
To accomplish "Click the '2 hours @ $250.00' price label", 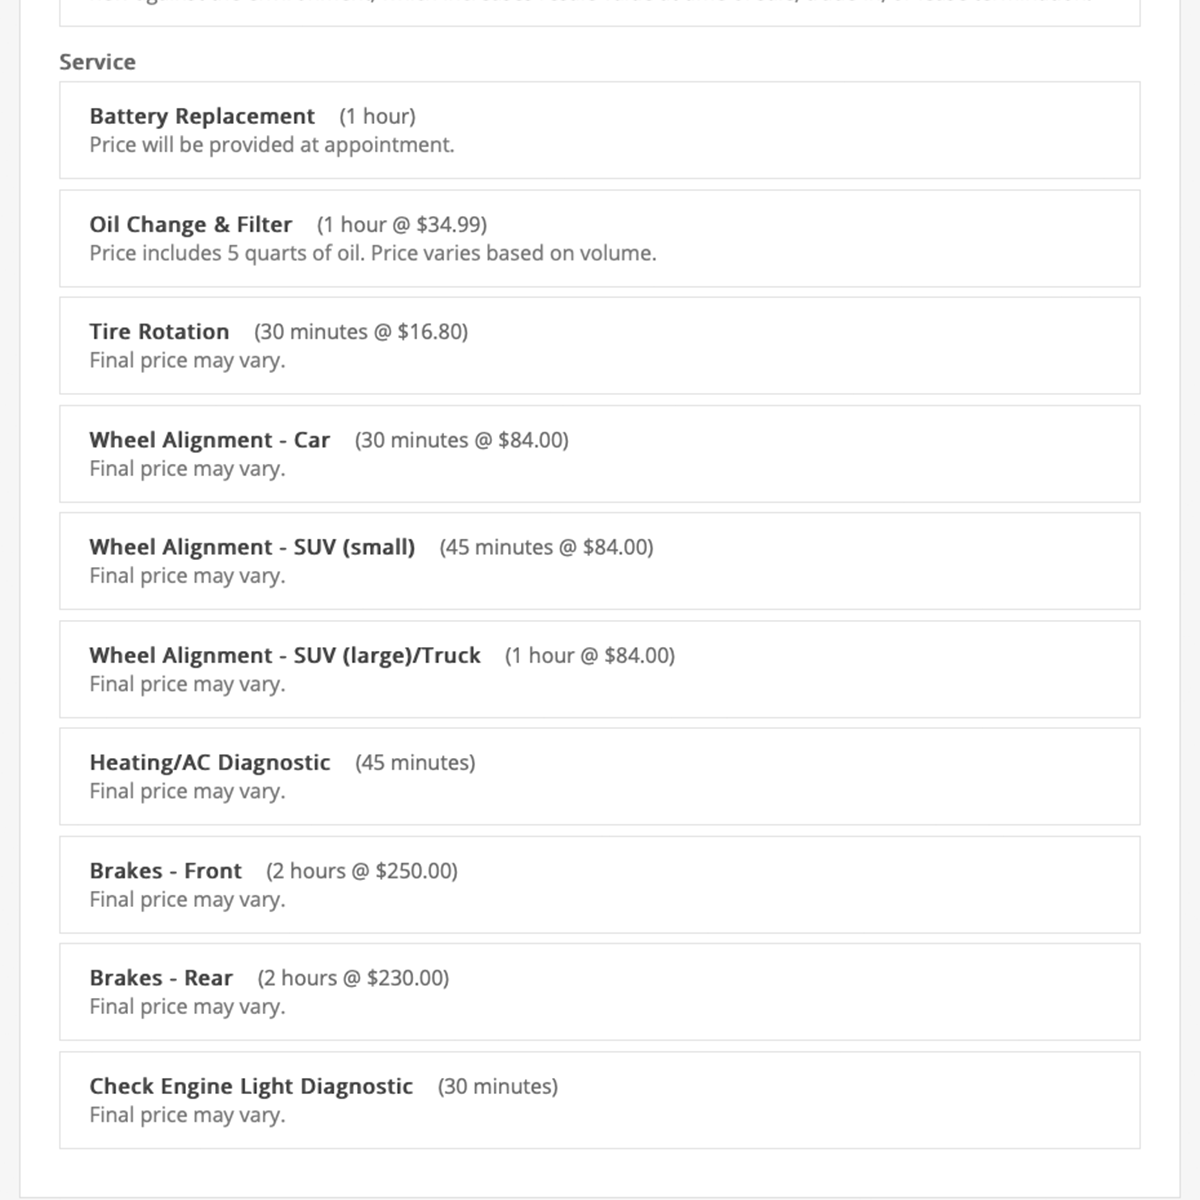I will (362, 871).
